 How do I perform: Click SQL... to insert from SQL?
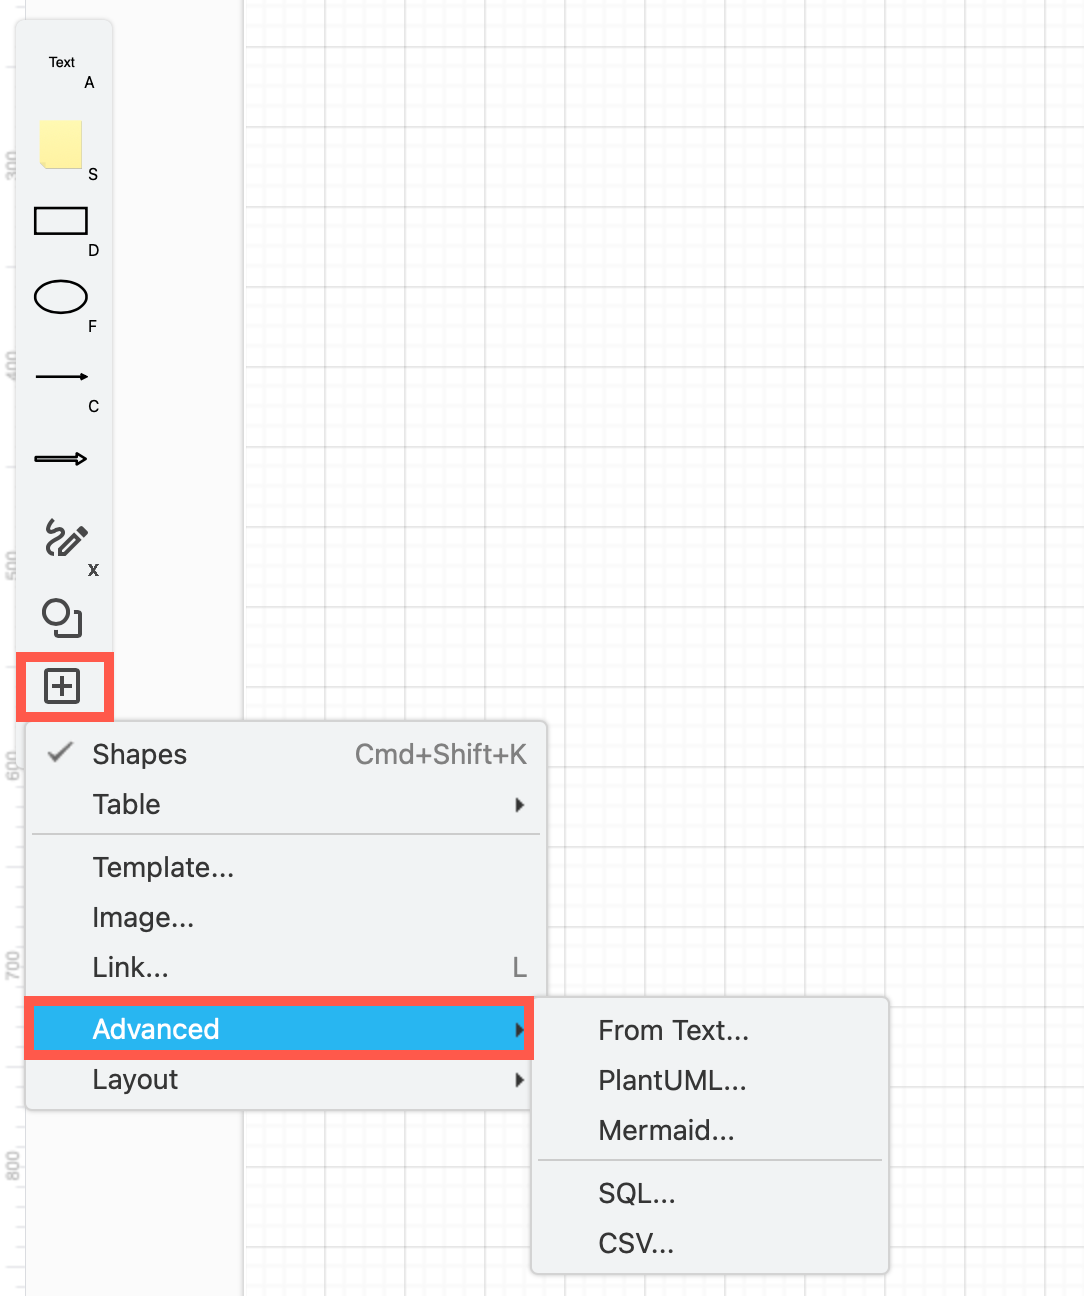(x=637, y=1192)
